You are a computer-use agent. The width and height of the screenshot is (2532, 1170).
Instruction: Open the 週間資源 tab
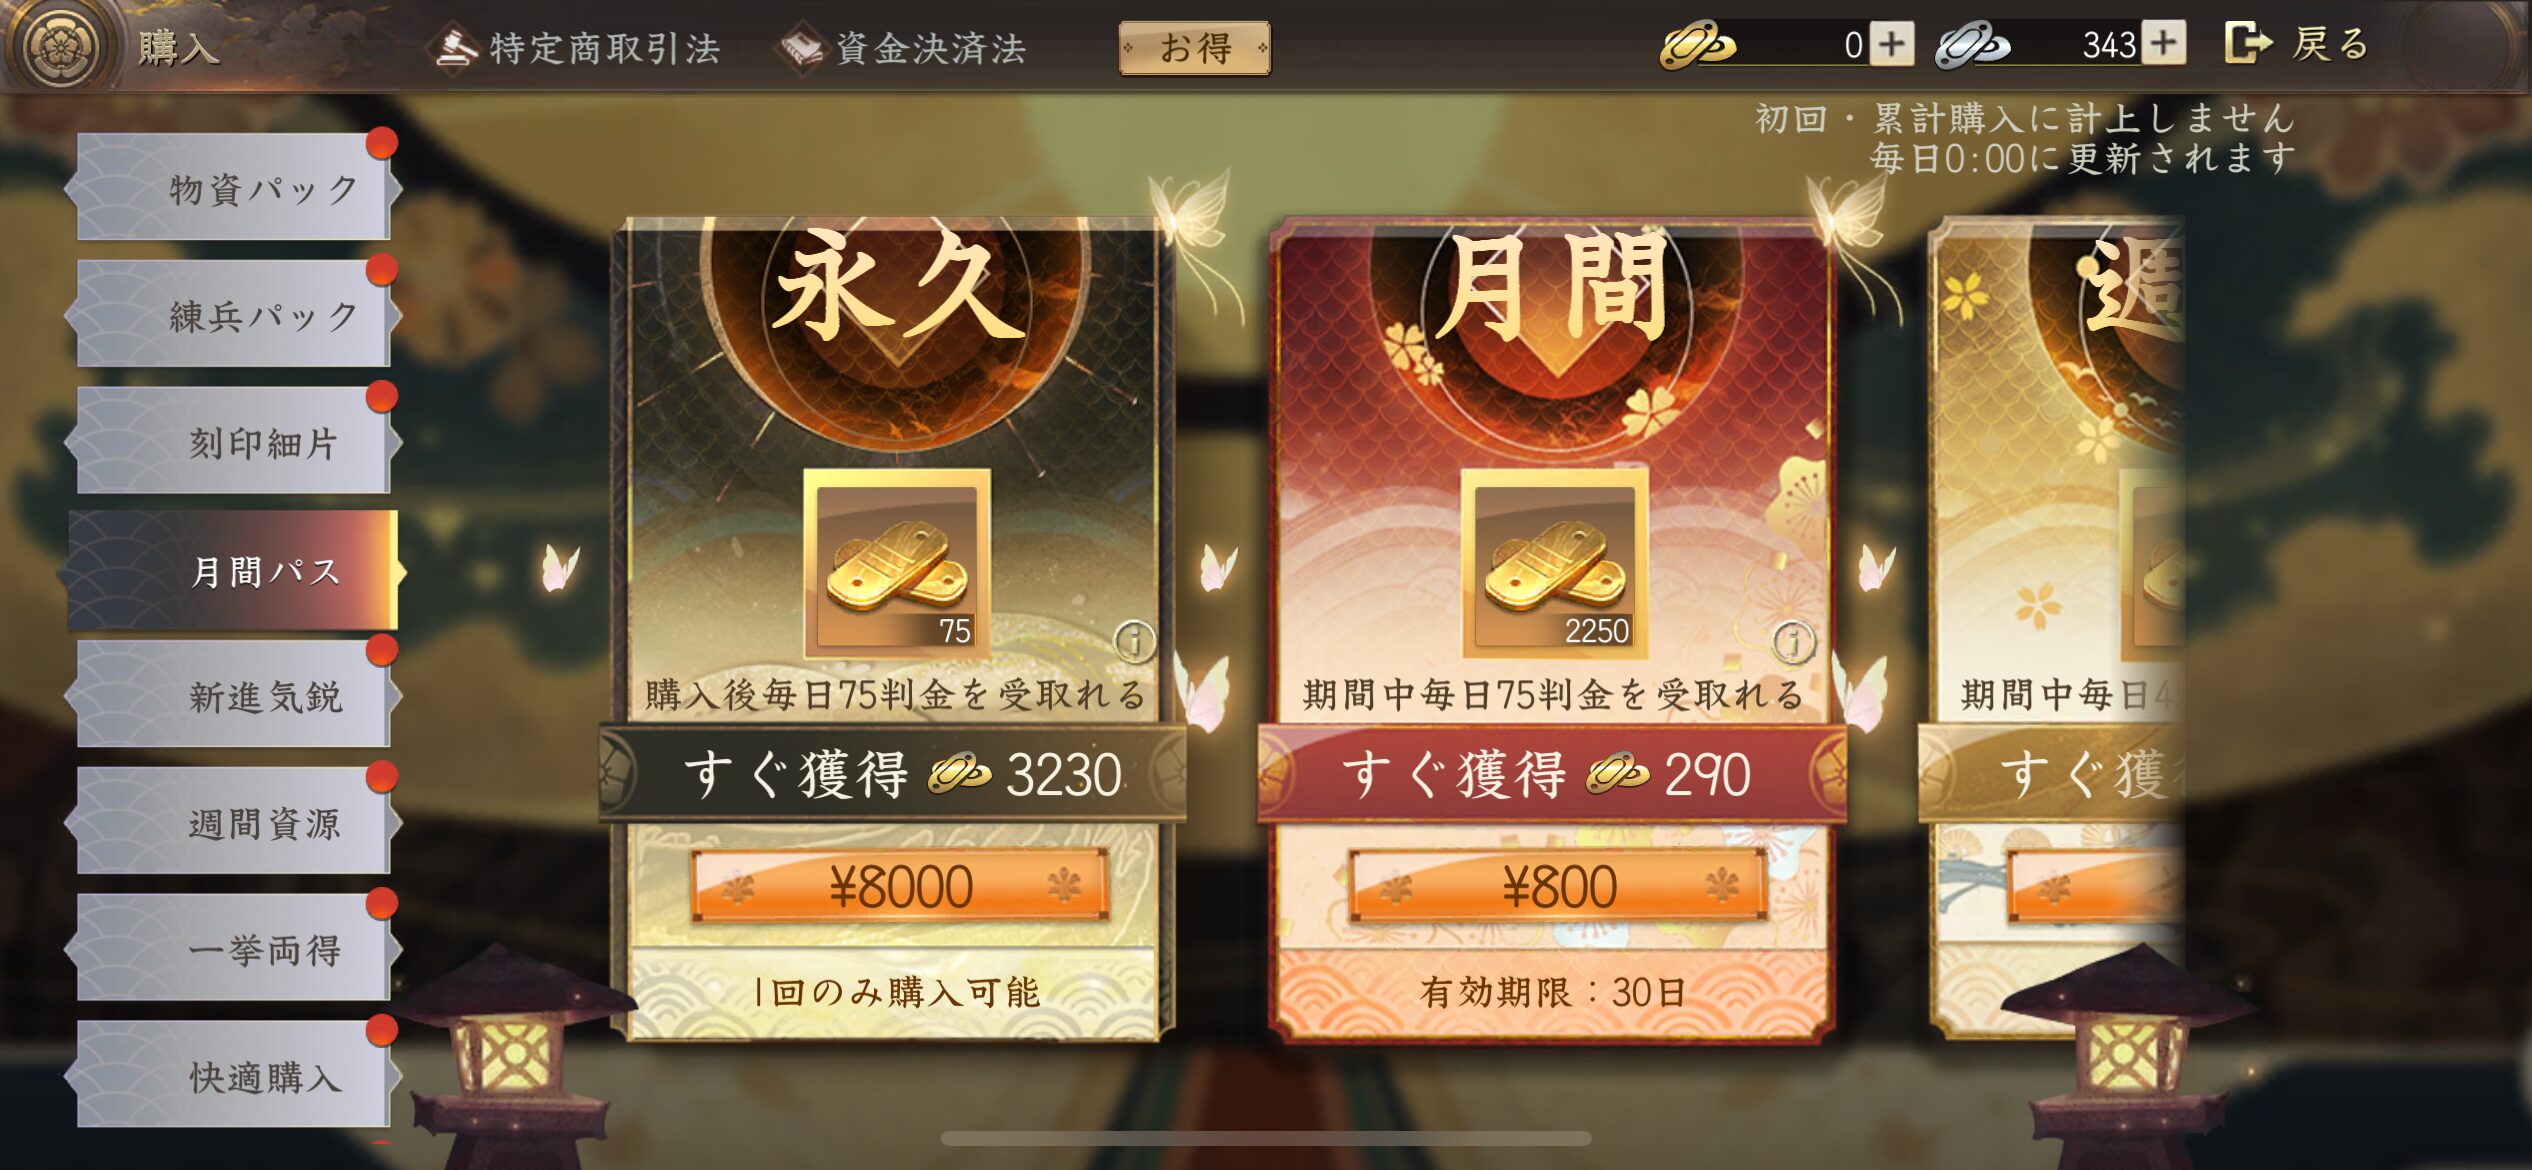point(234,822)
